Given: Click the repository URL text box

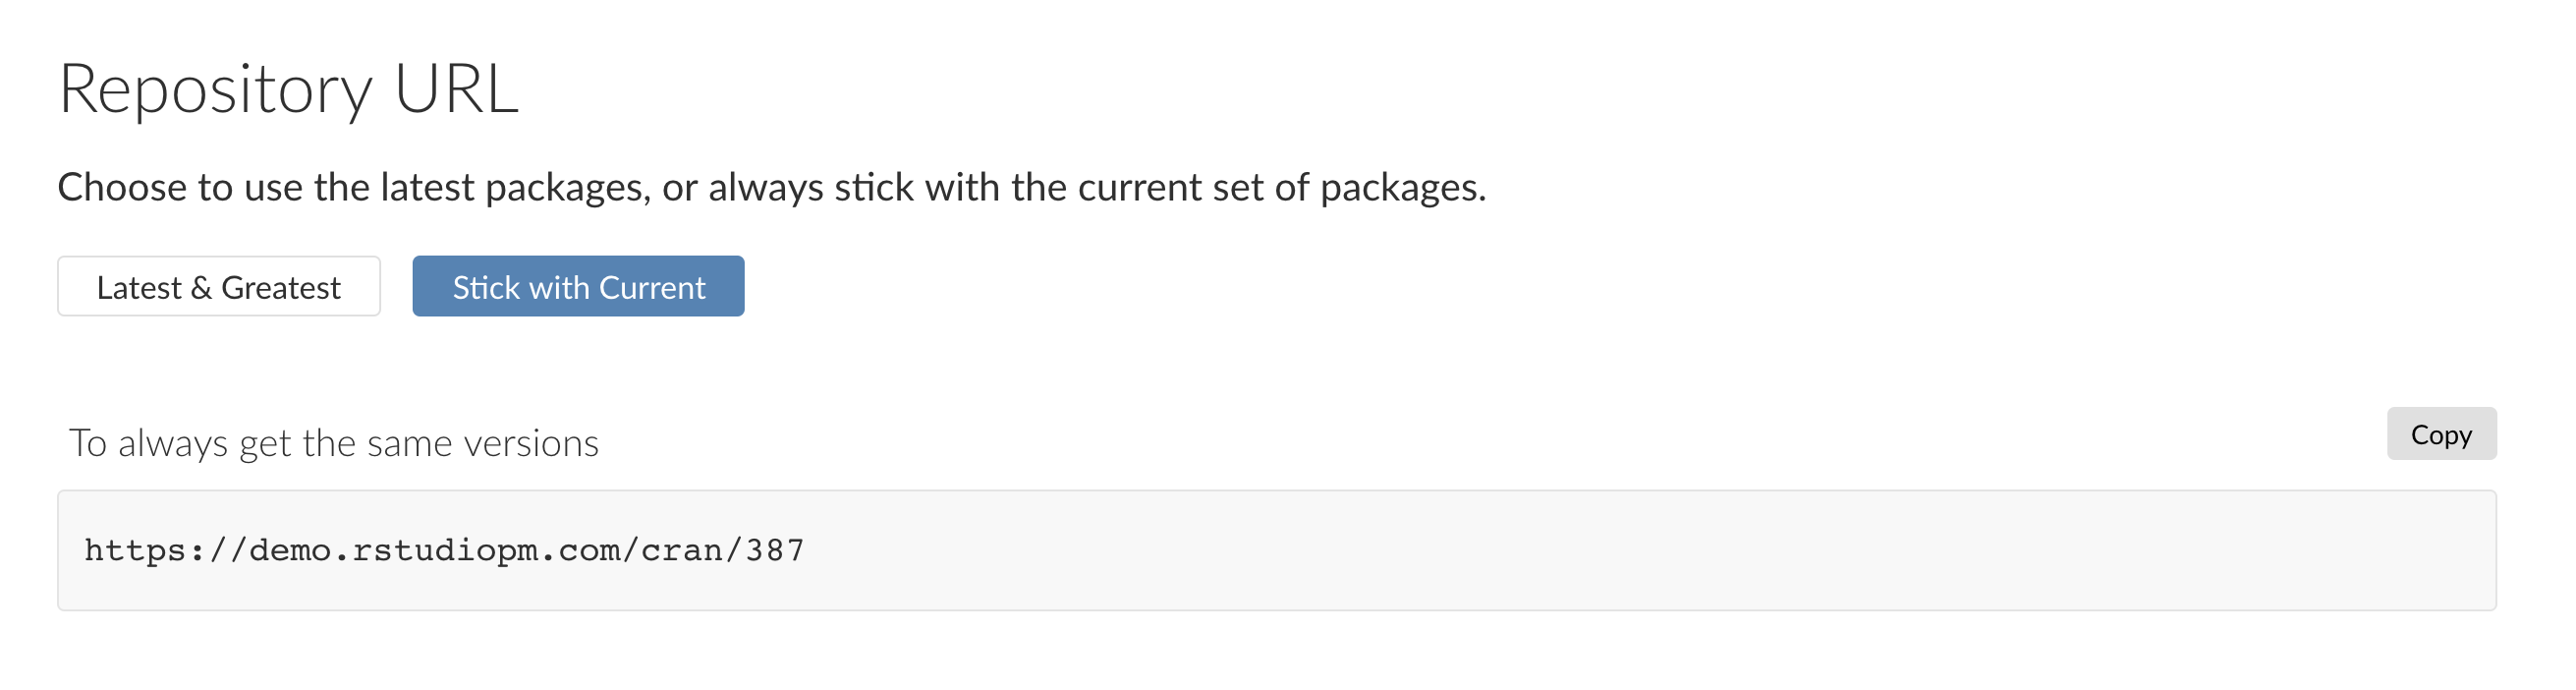Looking at the screenshot, I should (x=1276, y=550).
